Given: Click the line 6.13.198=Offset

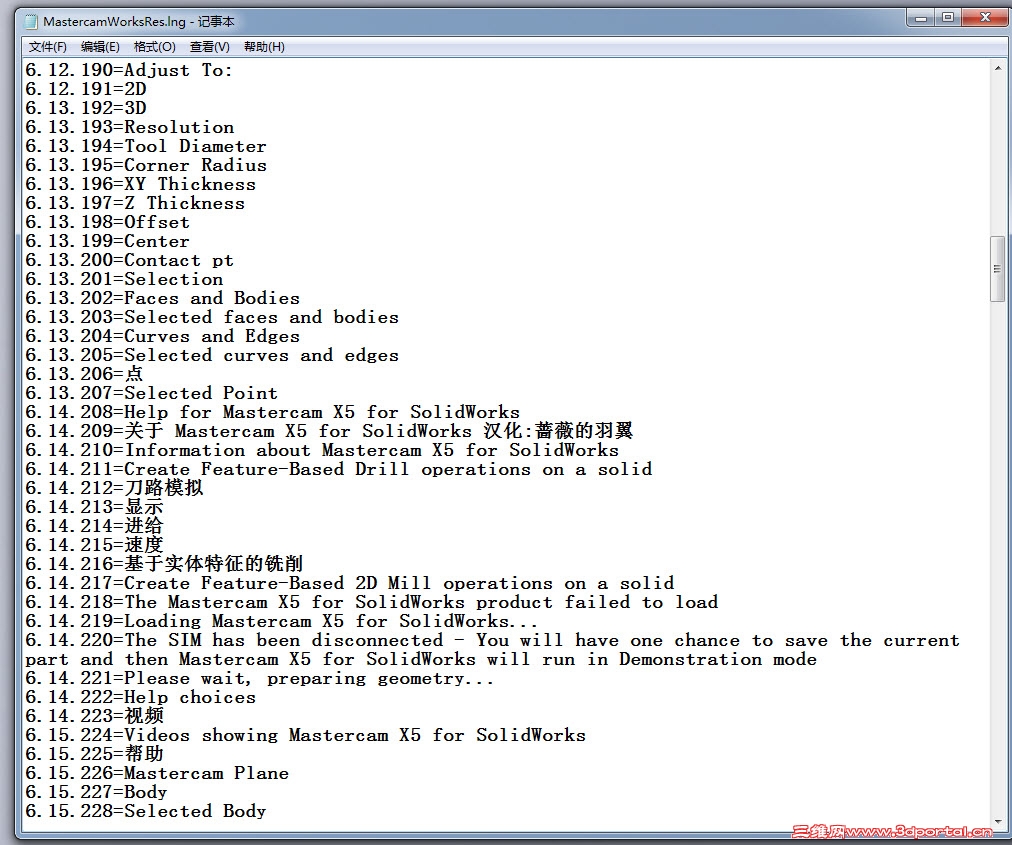Looking at the screenshot, I should pyautogui.click(x=108, y=222).
